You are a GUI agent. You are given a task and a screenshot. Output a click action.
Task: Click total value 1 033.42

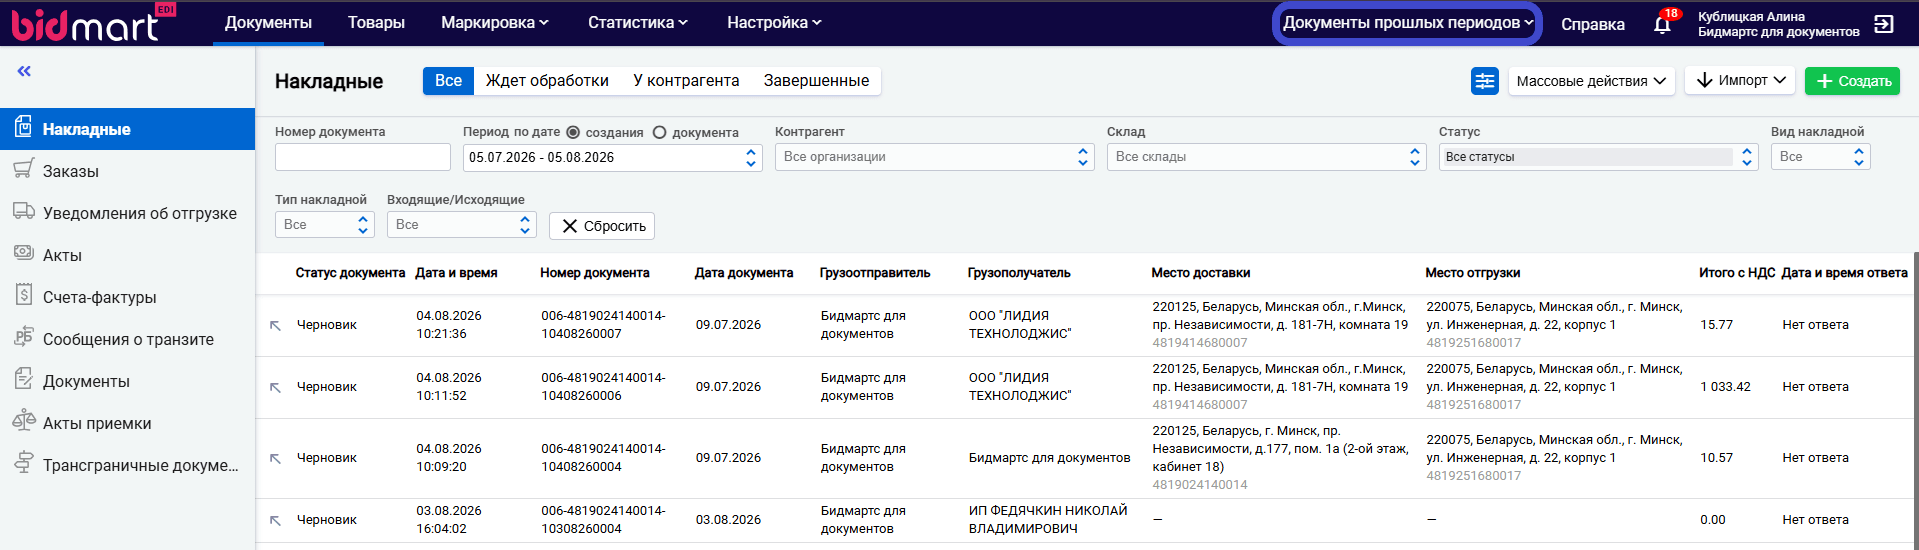(x=1725, y=387)
